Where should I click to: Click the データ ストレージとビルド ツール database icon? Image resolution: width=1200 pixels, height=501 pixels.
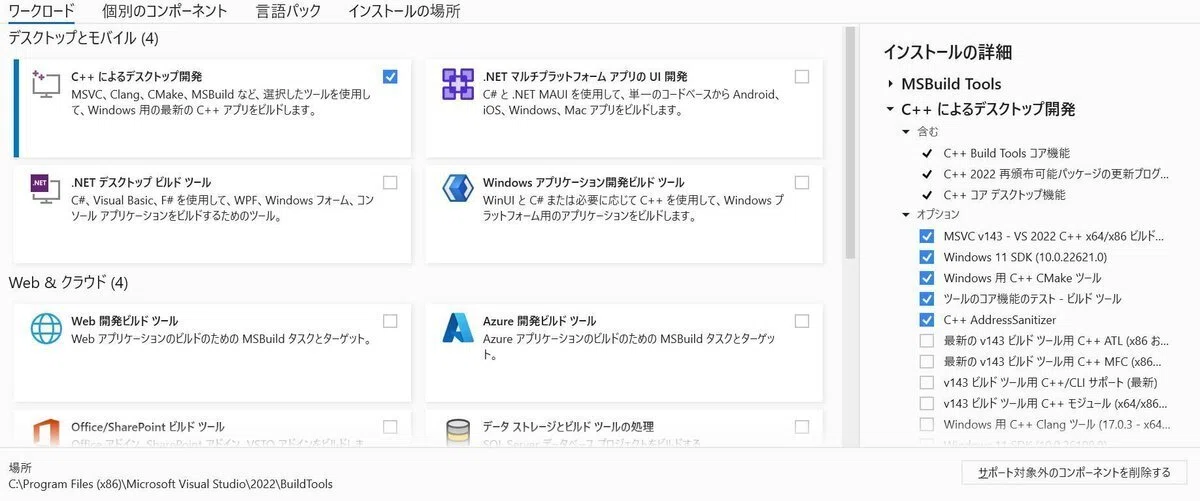click(x=458, y=433)
